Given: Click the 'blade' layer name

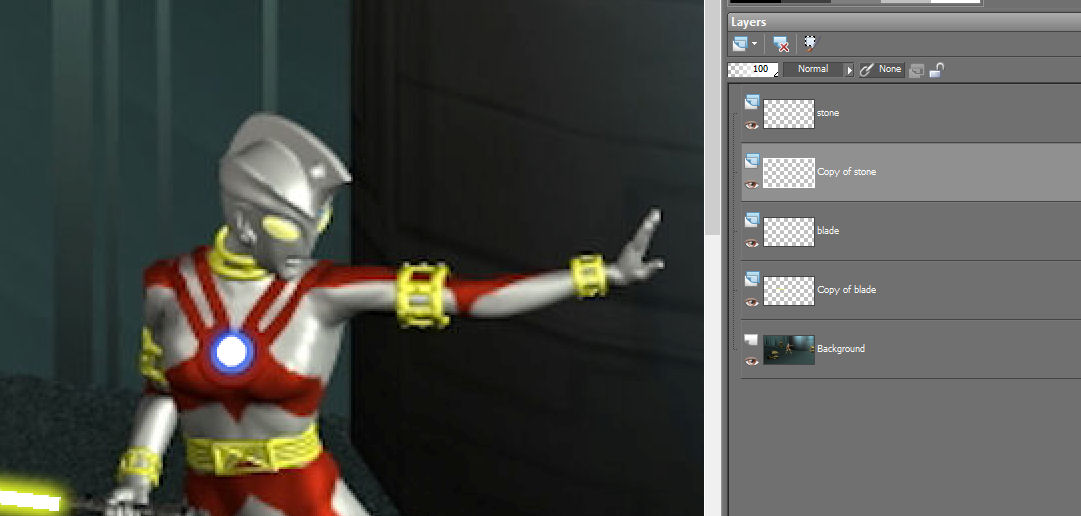Looking at the screenshot, I should pos(827,230).
